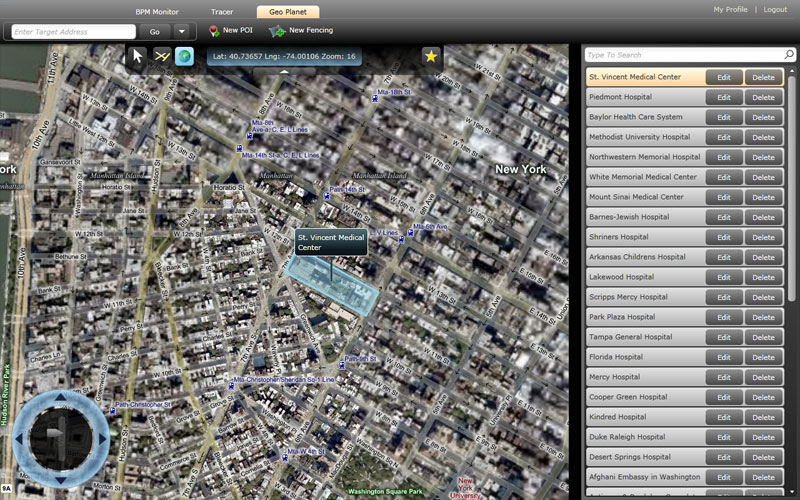
Task: Switch to the BPM Monitor tab
Action: coord(157,11)
